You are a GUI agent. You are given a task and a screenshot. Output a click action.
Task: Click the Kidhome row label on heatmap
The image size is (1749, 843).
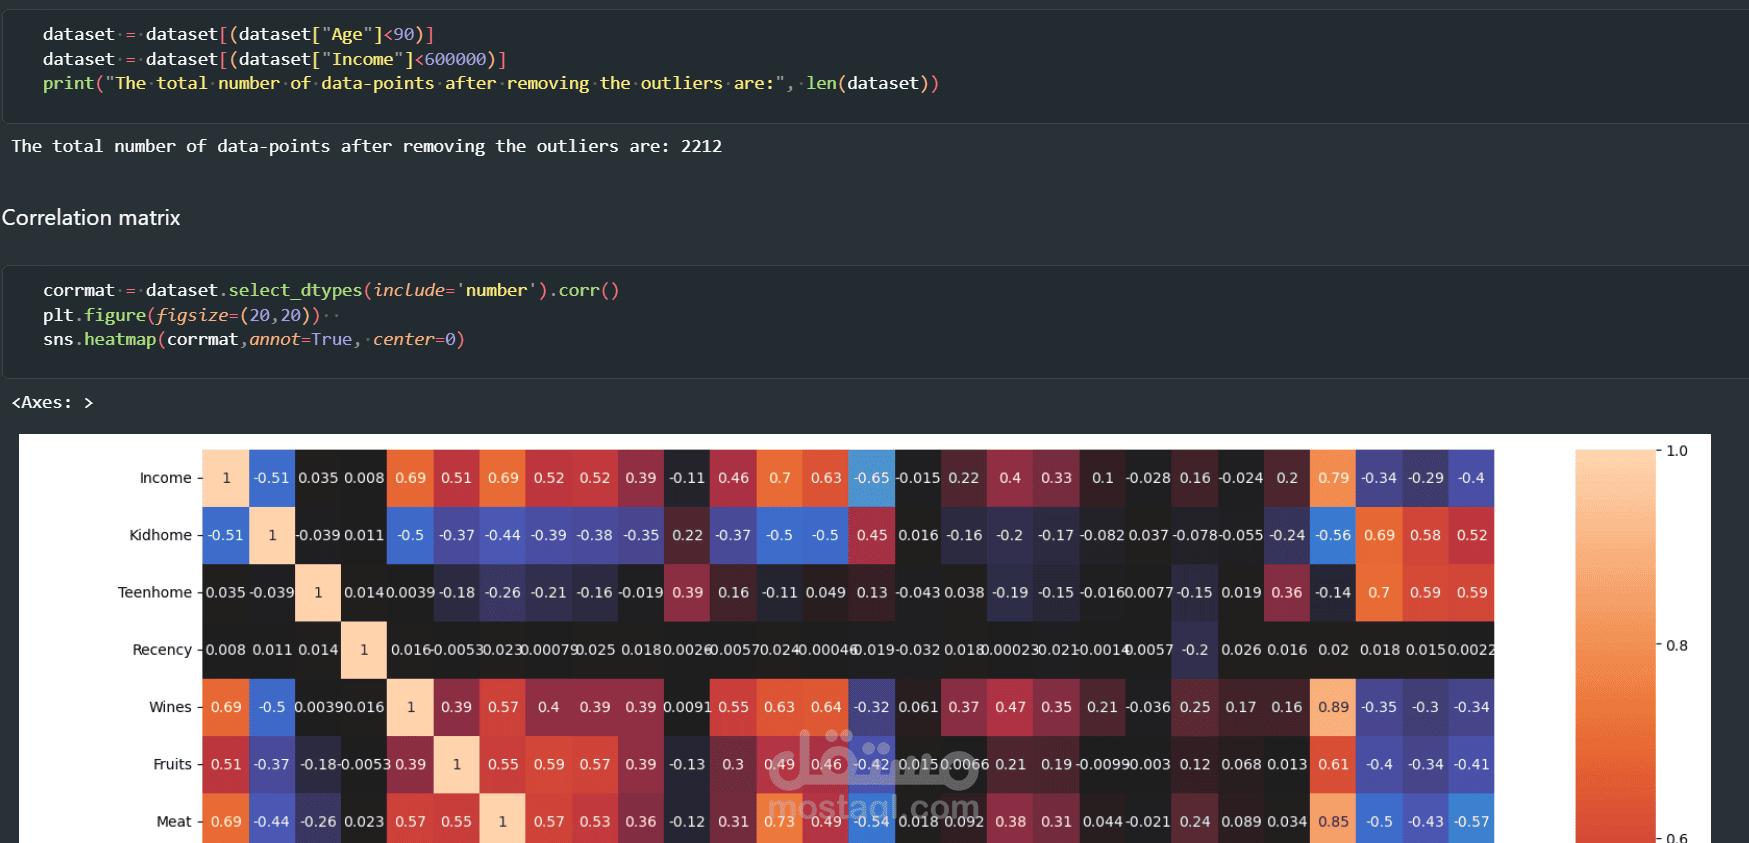click(160, 535)
